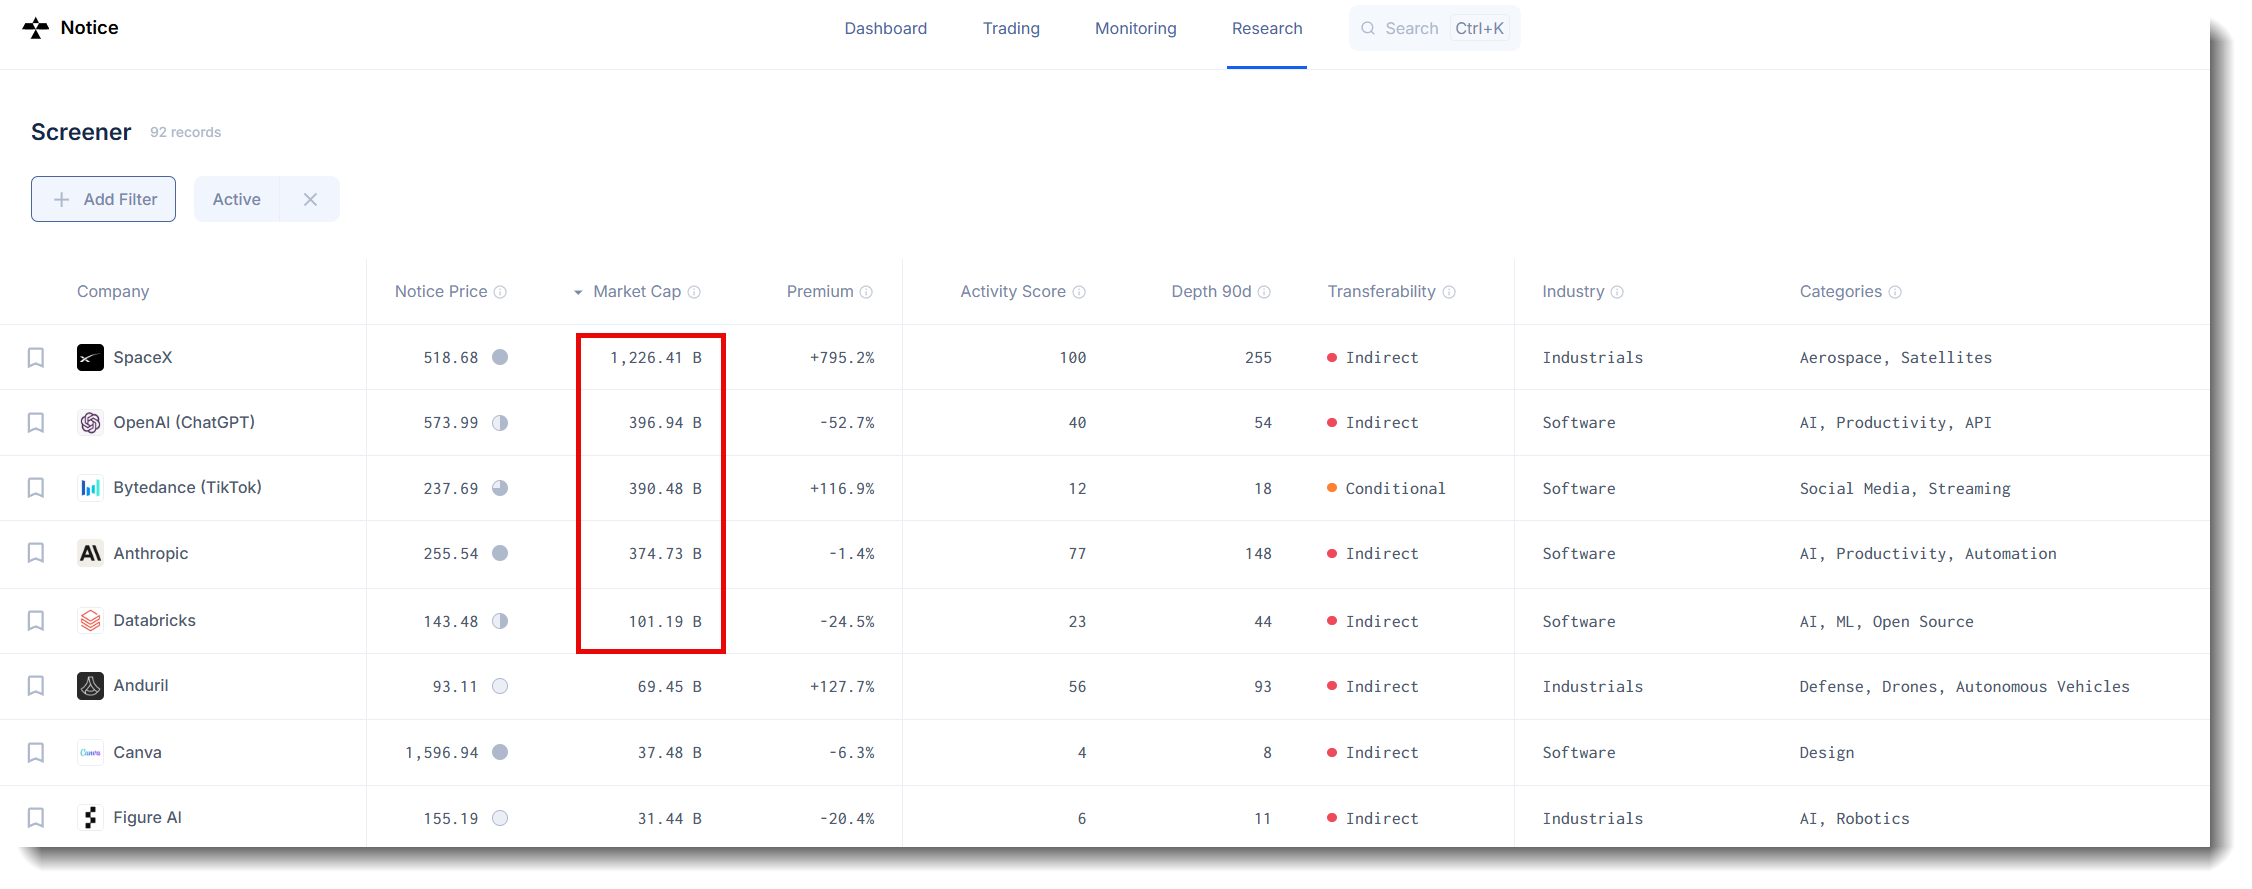Click the Databricks company logo
Screen dimensions: 2252x889
pos(90,620)
